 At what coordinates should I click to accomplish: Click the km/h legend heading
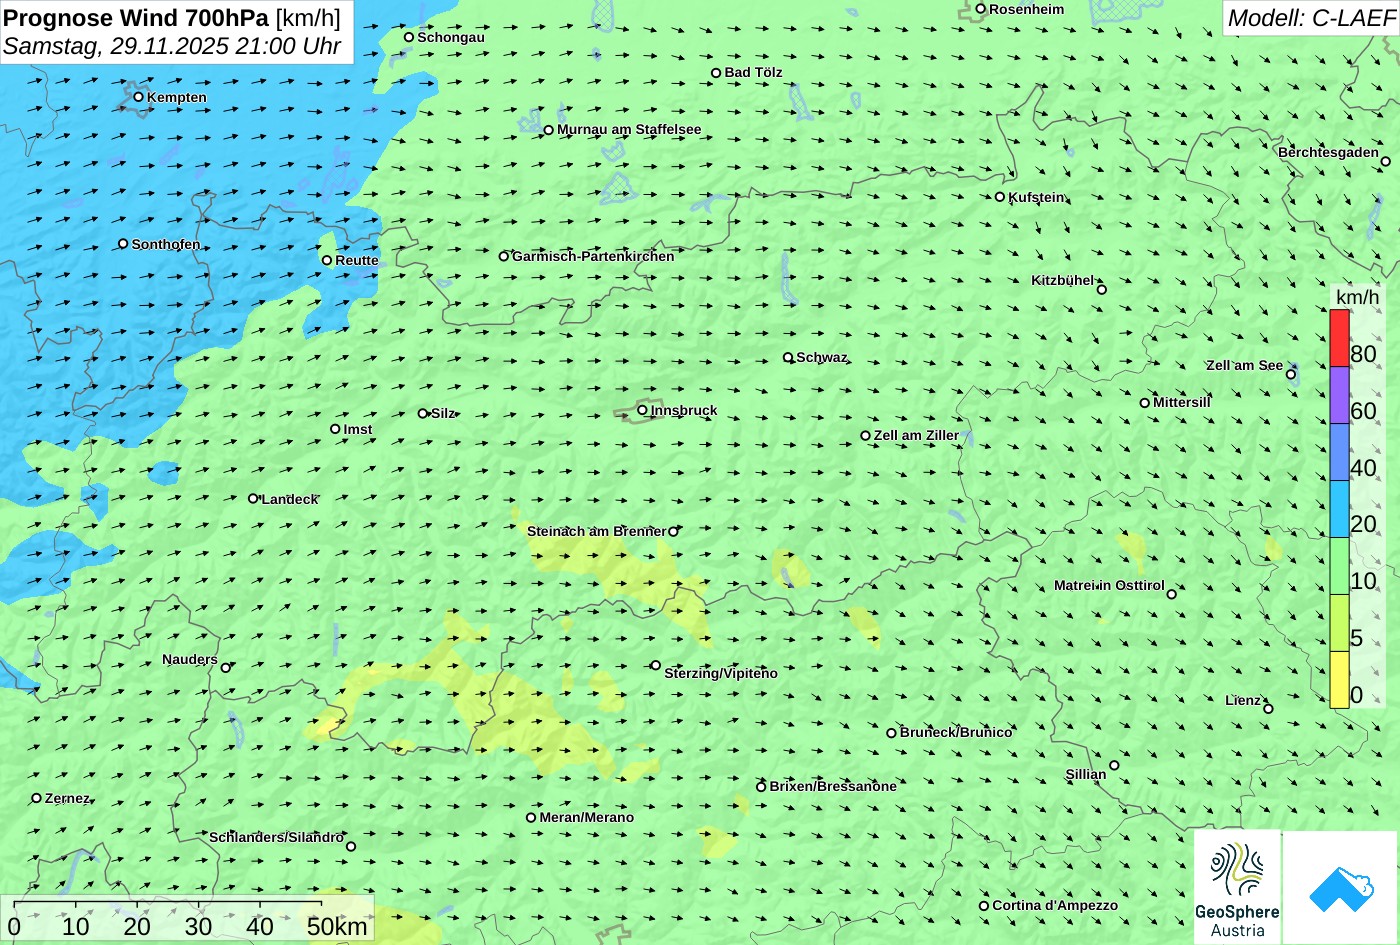[x=1357, y=297]
